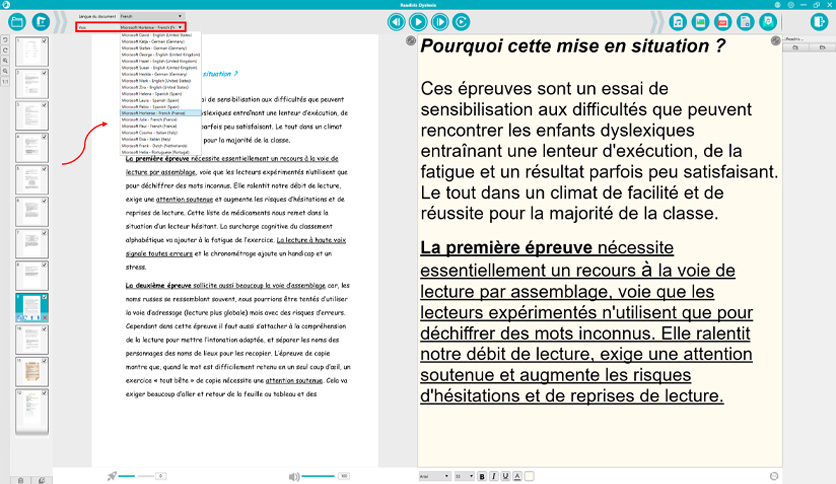Select voice Microsoft Julie - French (France)
Image resolution: width=836 pixels, height=484 pixels.
(x=160, y=119)
